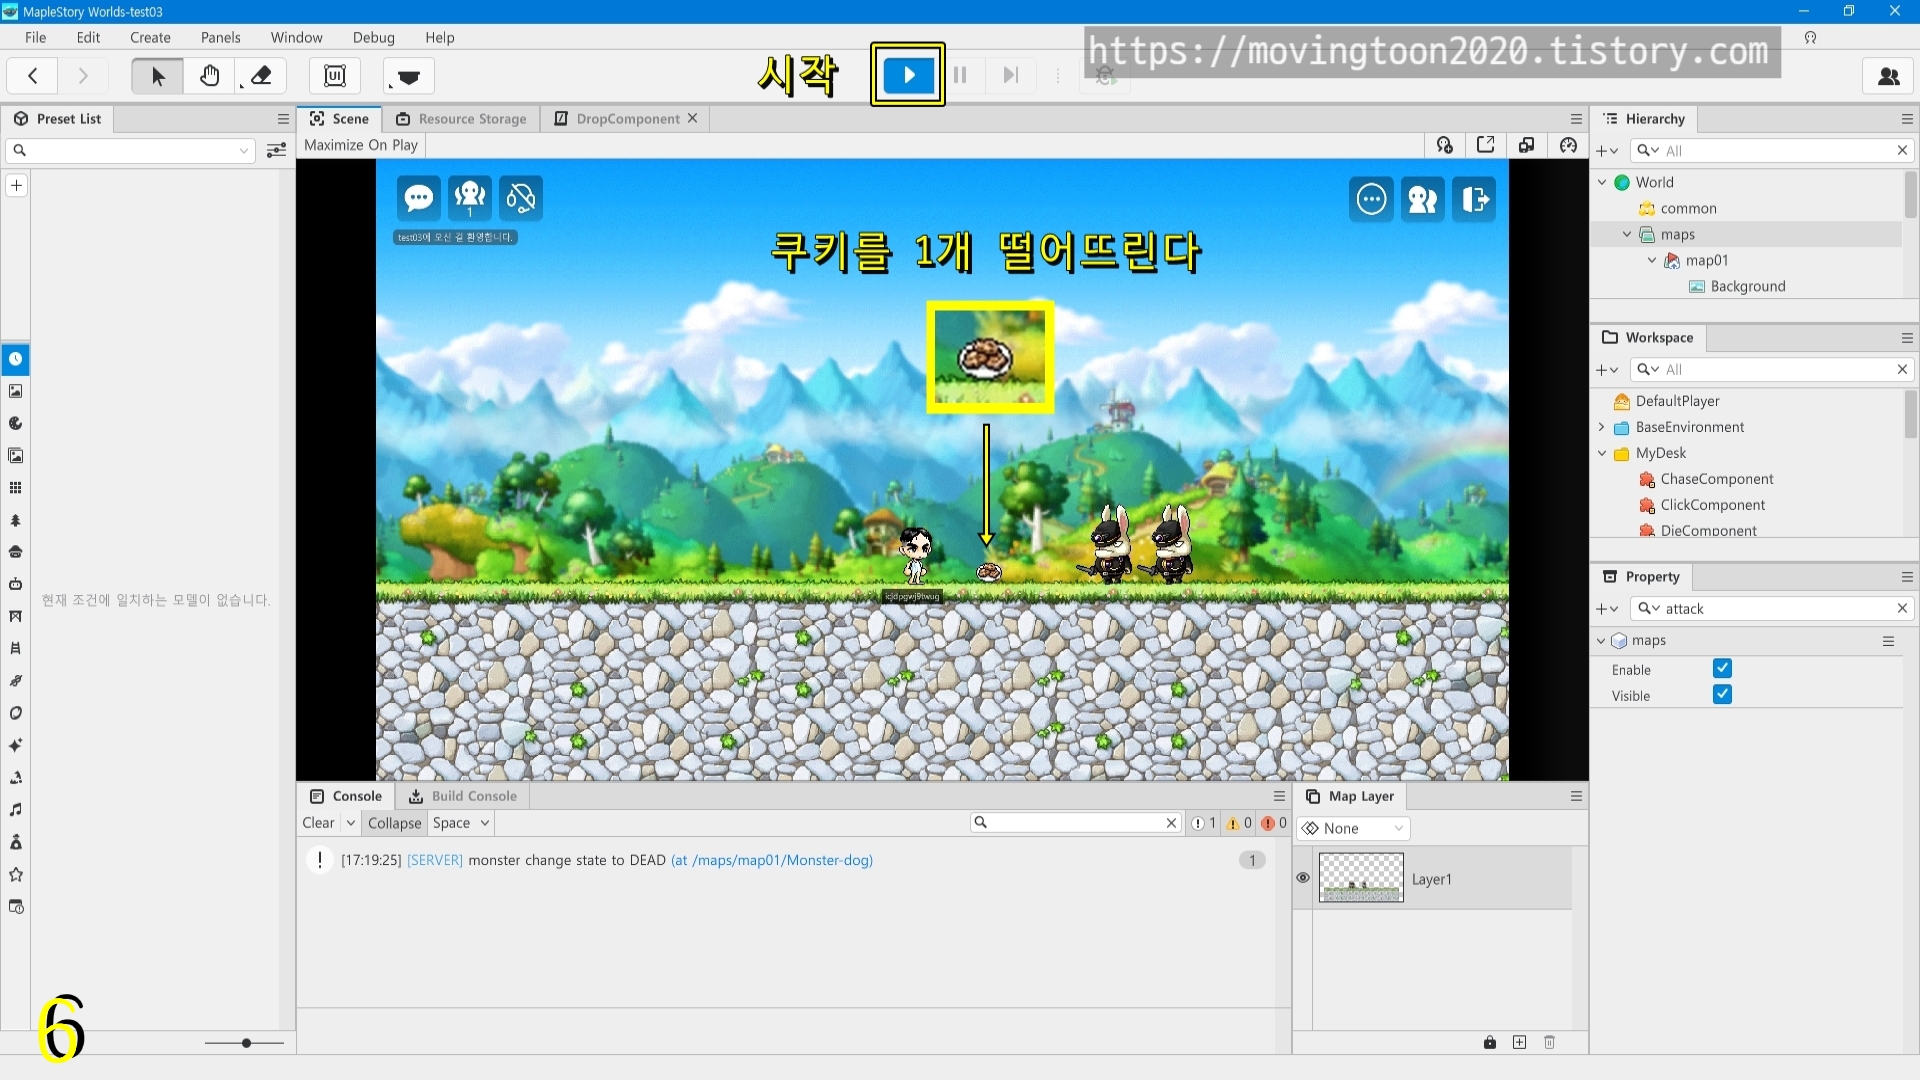
Task: Select the tree preset category icon
Action: pyautogui.click(x=16, y=520)
